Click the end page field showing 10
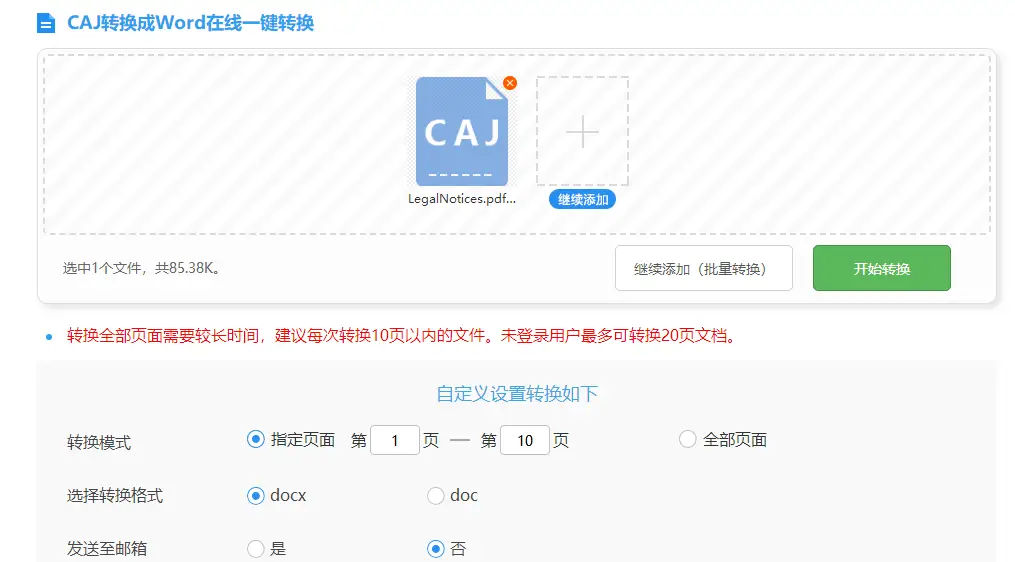 (x=525, y=440)
